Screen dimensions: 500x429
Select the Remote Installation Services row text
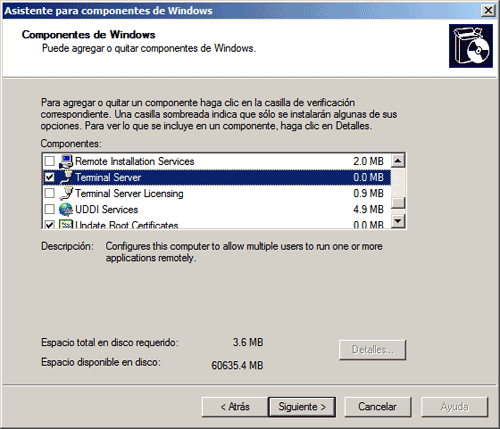point(135,161)
